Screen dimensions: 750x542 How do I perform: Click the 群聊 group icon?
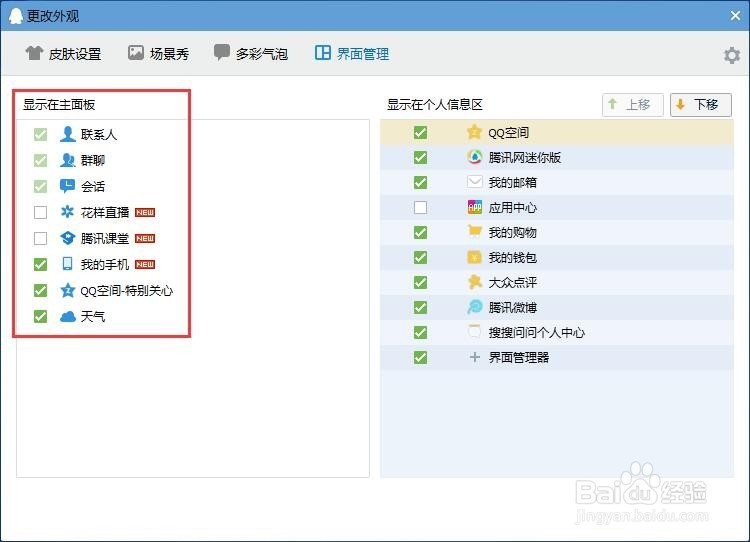[67, 160]
